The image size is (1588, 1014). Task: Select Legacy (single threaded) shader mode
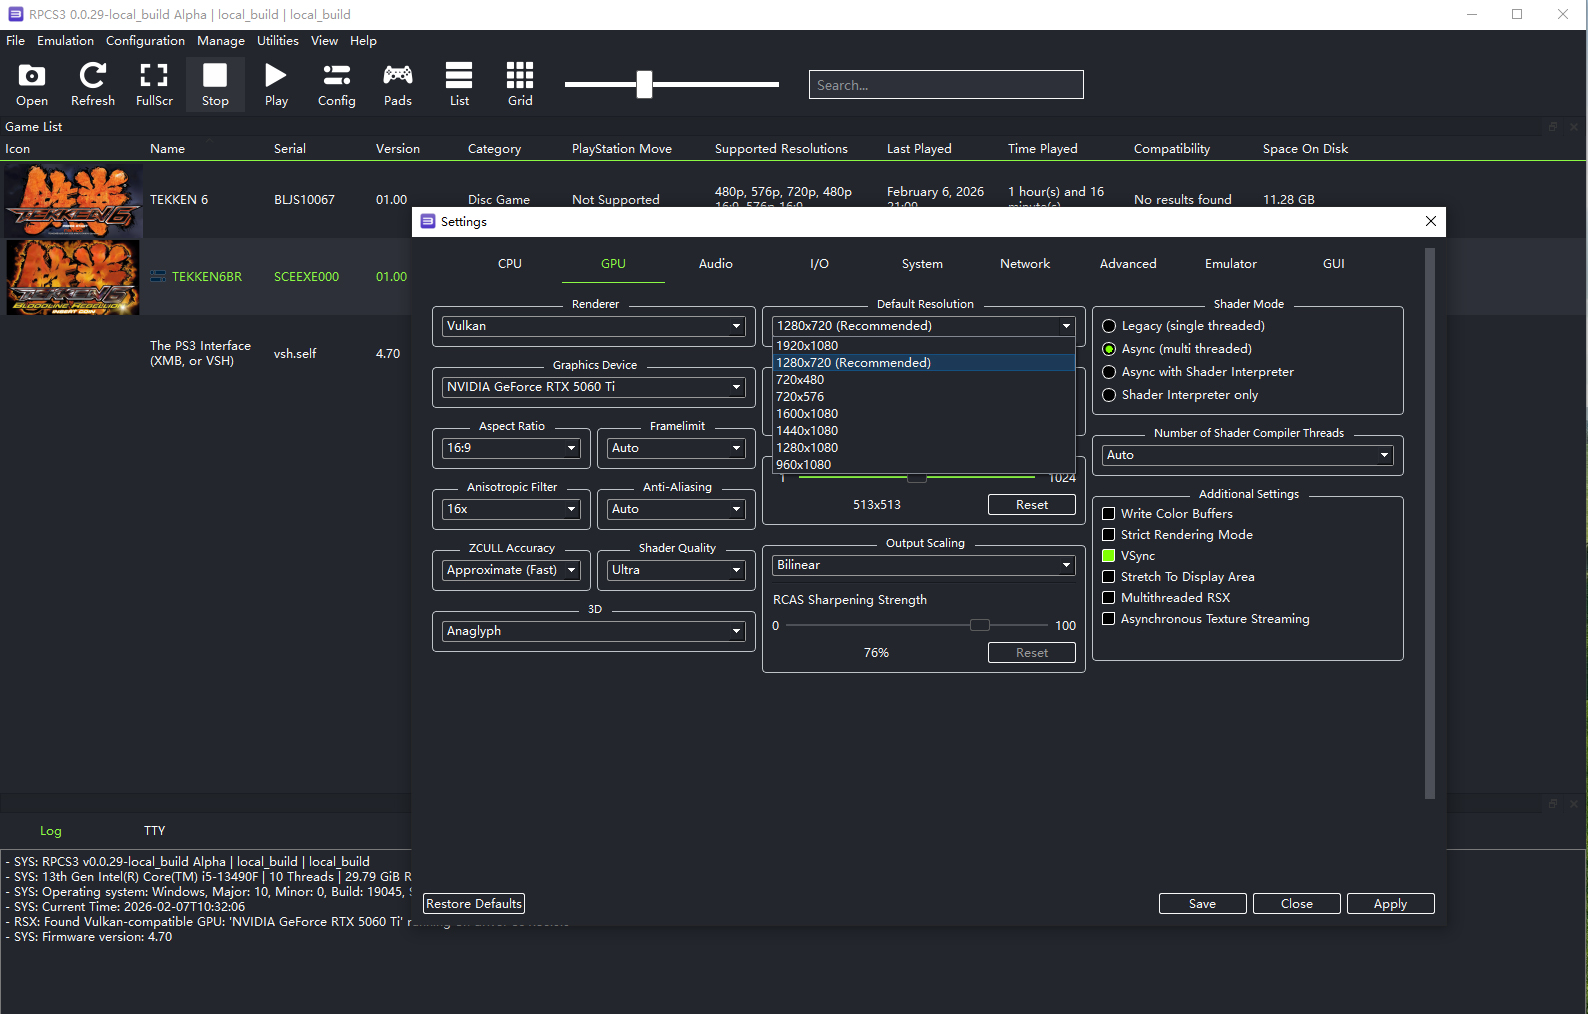(1109, 326)
